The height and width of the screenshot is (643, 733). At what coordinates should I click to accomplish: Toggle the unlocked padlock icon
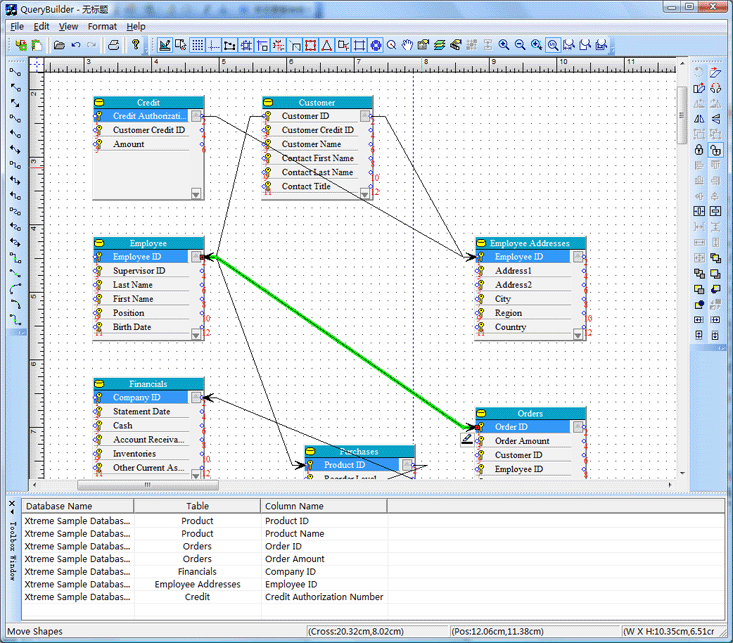[x=715, y=150]
